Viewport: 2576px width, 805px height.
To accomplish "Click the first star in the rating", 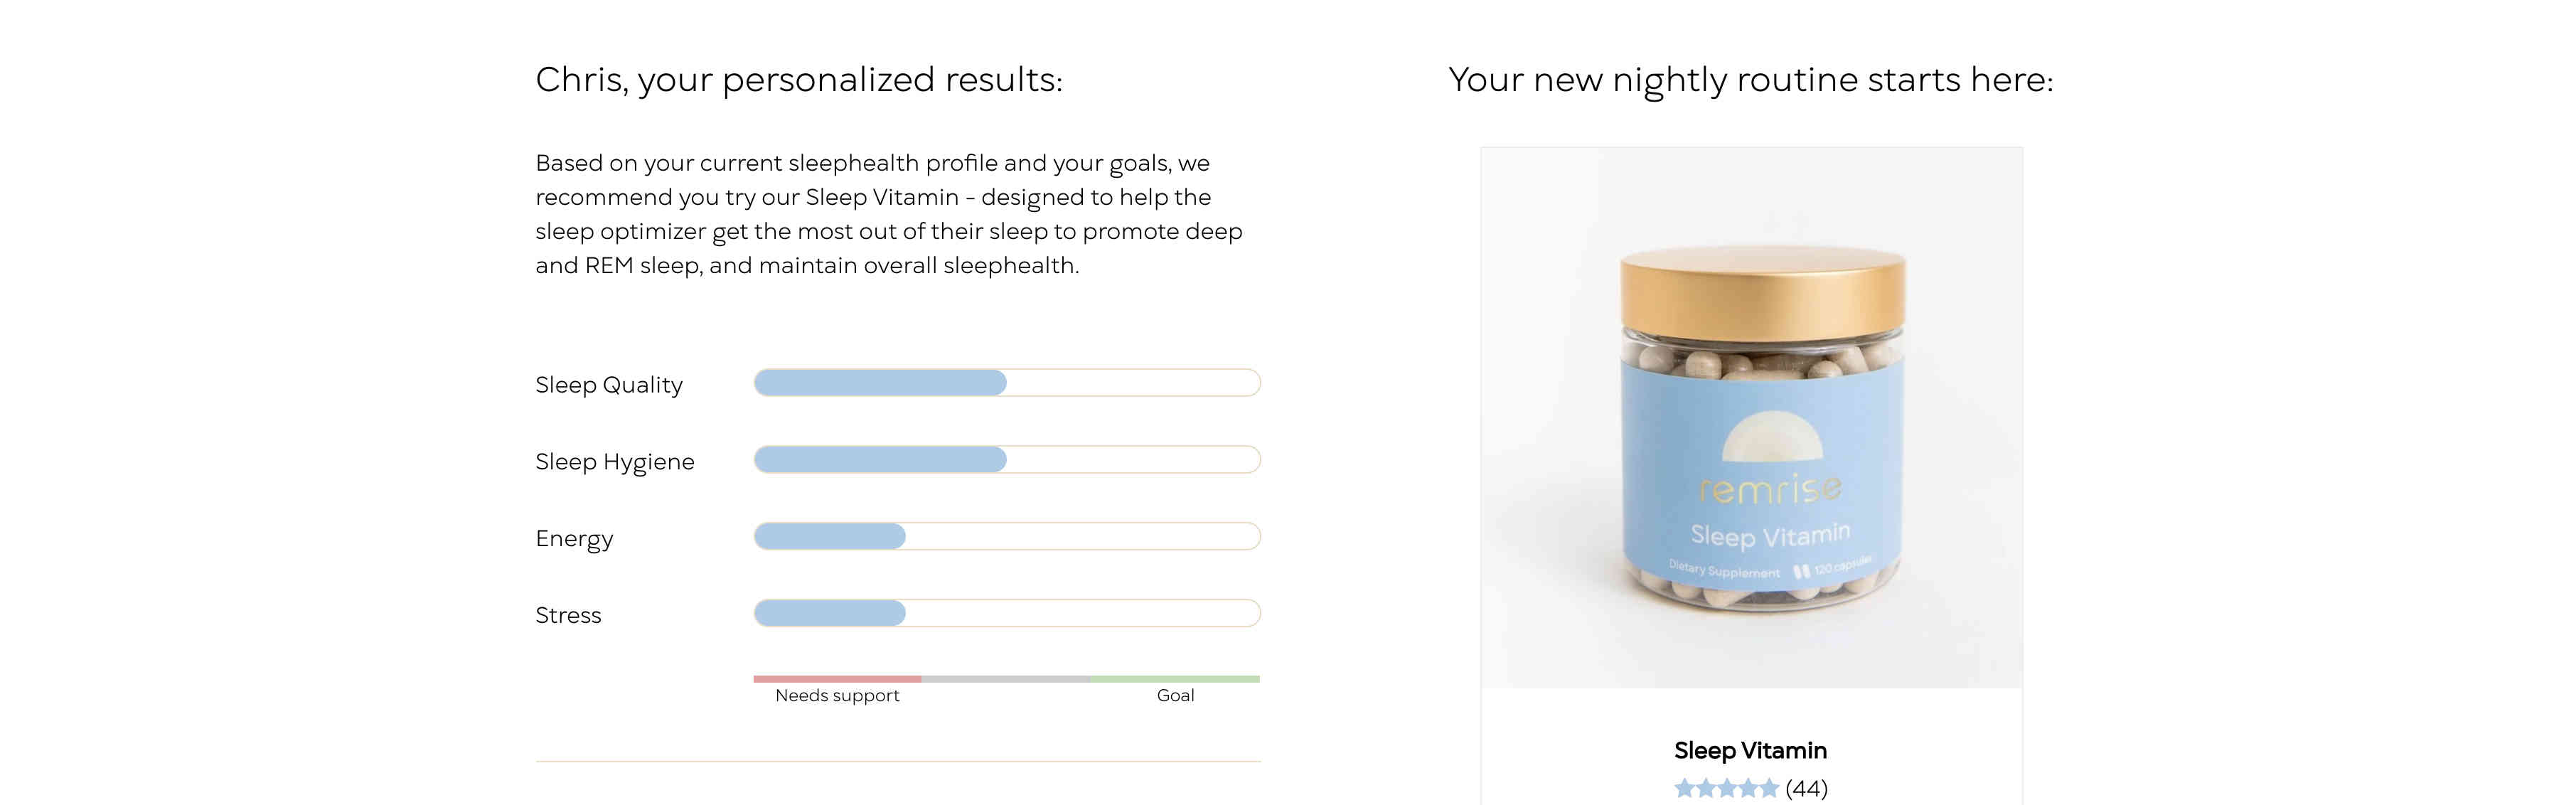I will (1685, 789).
